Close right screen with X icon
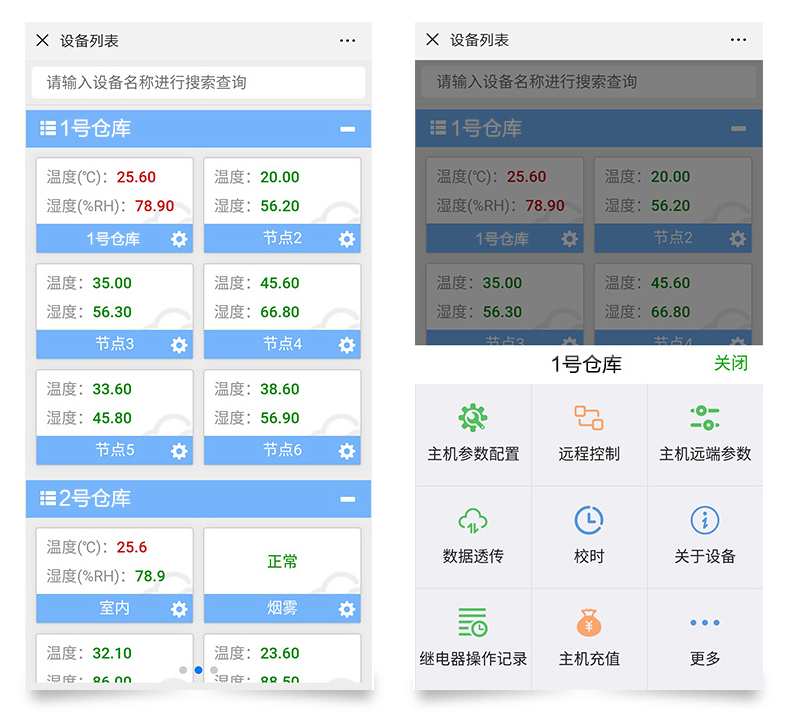This screenshot has height=719, width=790. (x=432, y=39)
